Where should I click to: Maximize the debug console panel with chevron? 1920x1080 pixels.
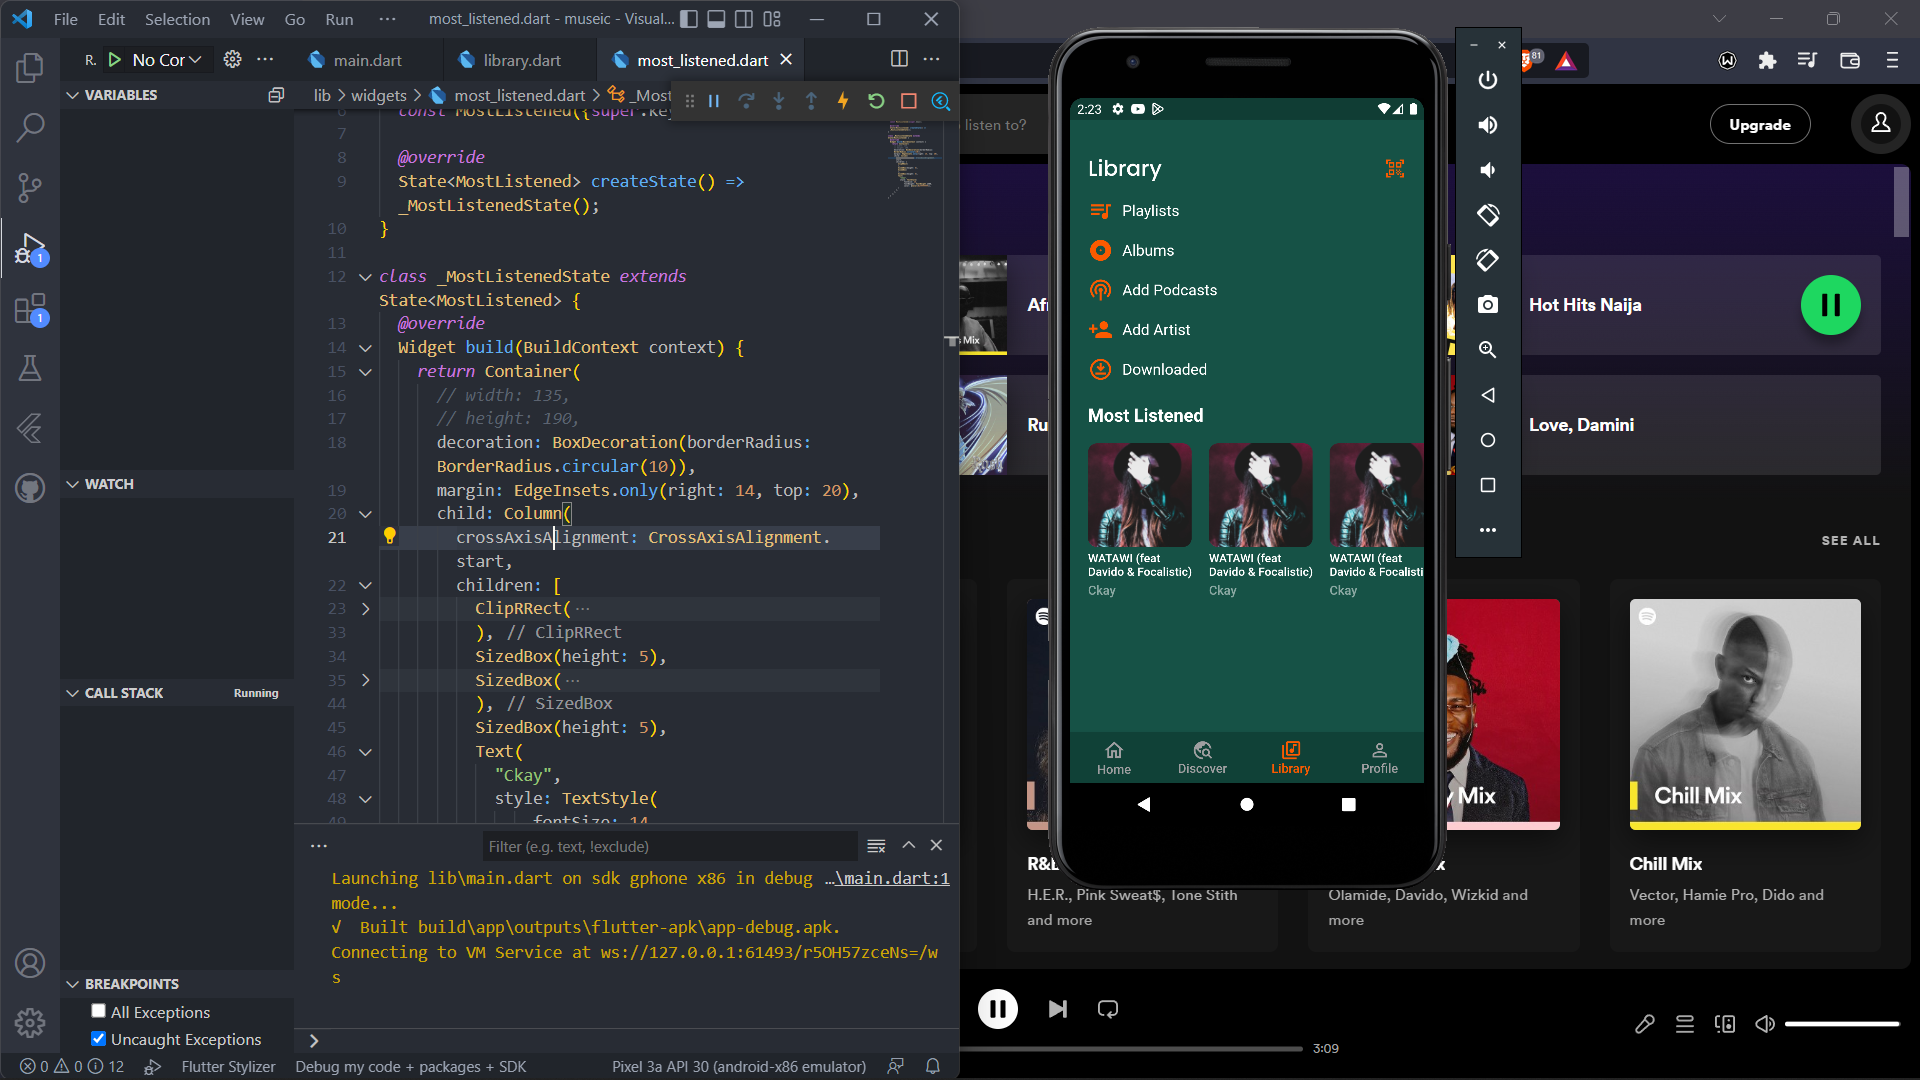(x=908, y=845)
